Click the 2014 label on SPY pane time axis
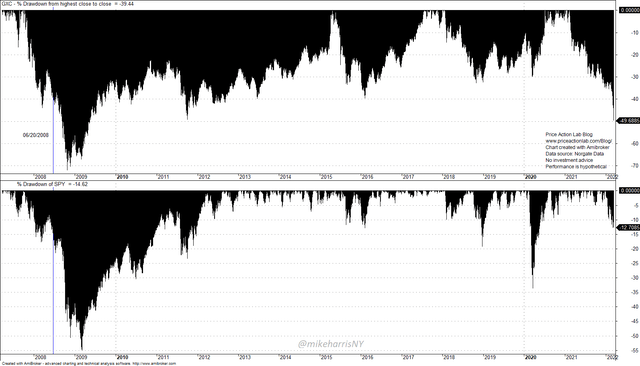Image resolution: width=640 pixels, height=366 pixels. pos(285,357)
